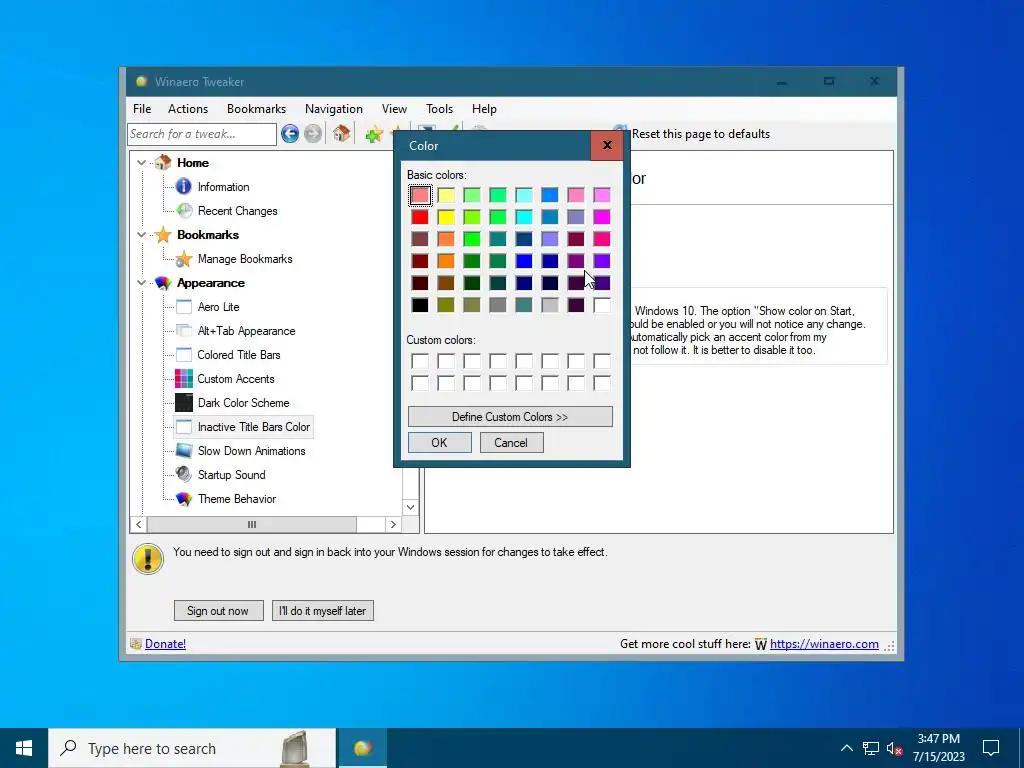This screenshot has width=1024, height=768.
Task: Click the tree's scroll-right arrow
Action: 393,524
